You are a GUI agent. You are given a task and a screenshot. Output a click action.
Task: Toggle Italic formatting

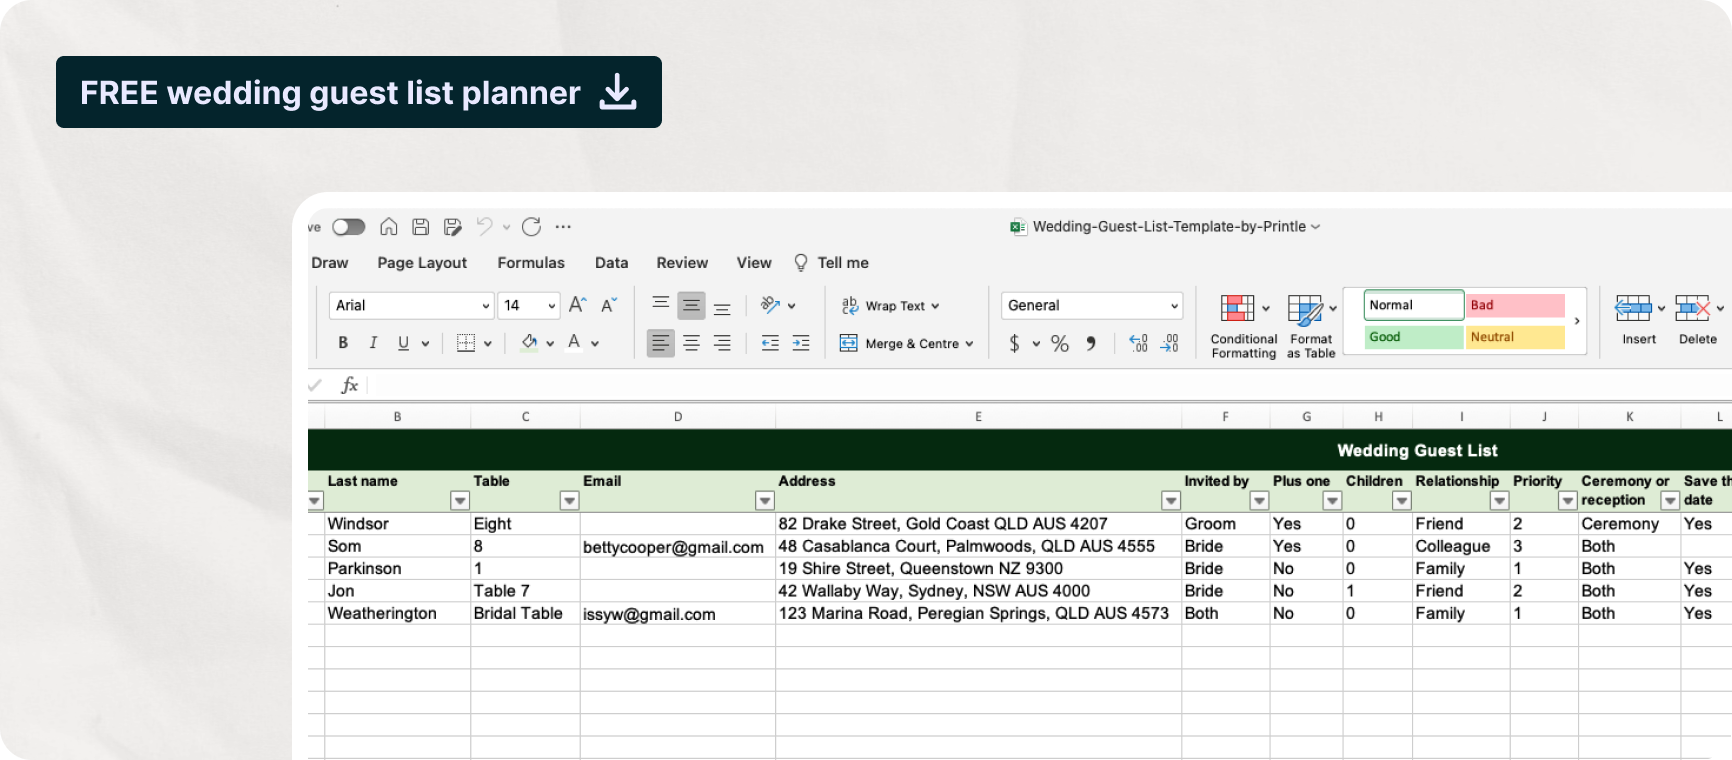373,343
